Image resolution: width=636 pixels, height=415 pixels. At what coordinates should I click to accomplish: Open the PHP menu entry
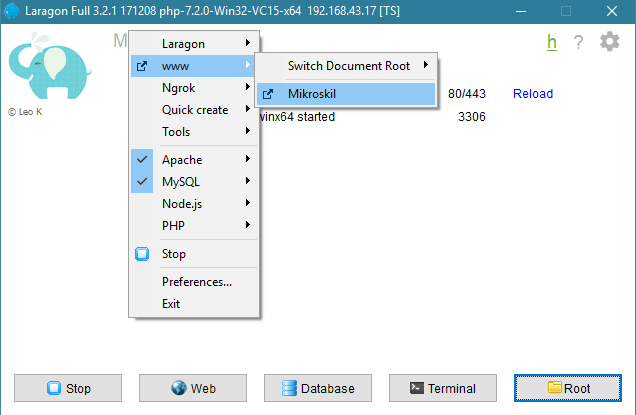point(194,226)
